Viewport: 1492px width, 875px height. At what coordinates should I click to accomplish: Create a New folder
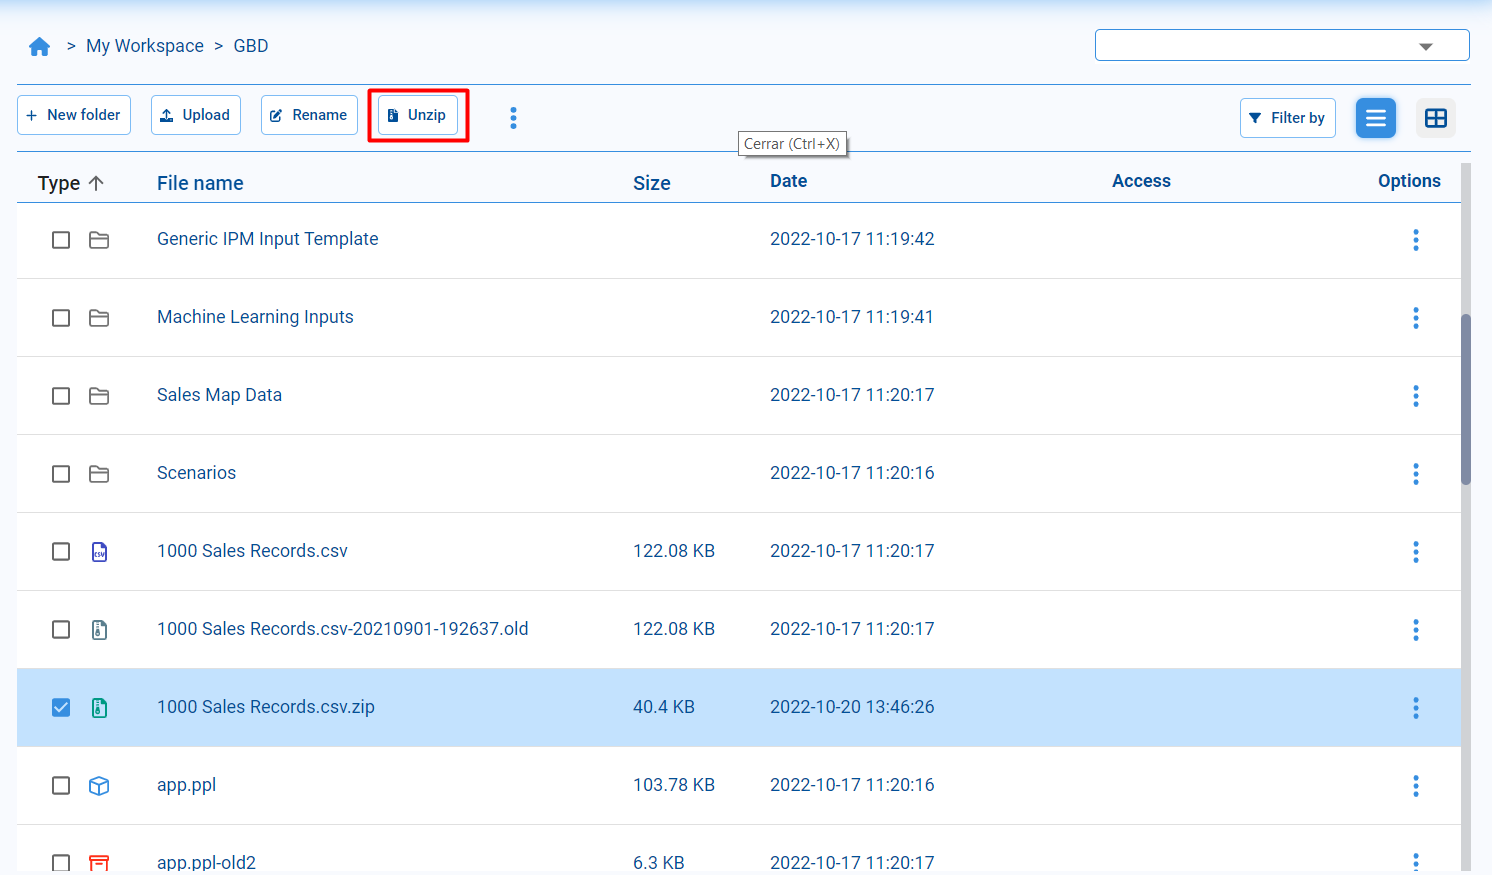[74, 115]
